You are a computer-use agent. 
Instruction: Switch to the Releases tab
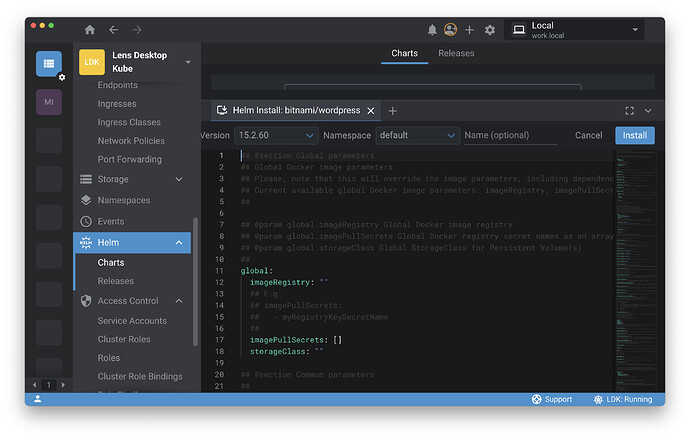tap(456, 53)
